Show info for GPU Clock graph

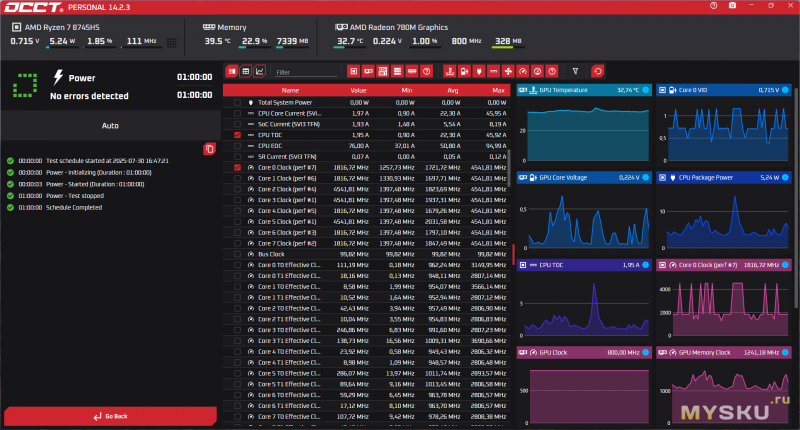pyautogui.click(x=645, y=352)
